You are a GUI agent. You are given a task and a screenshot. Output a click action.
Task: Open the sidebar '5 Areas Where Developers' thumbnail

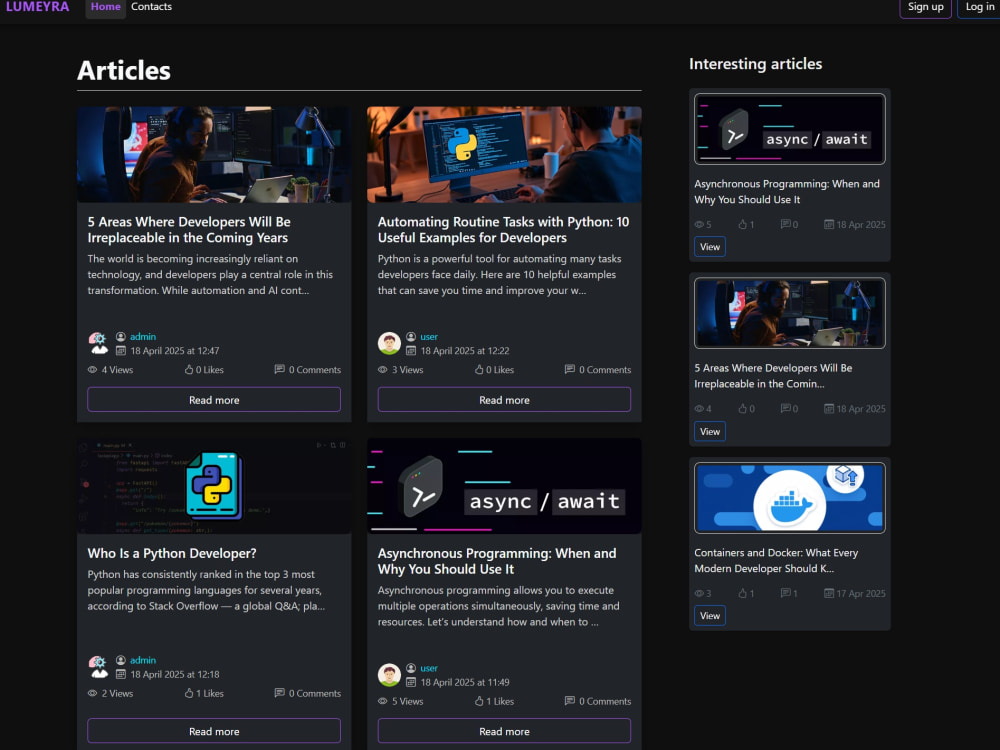[790, 313]
